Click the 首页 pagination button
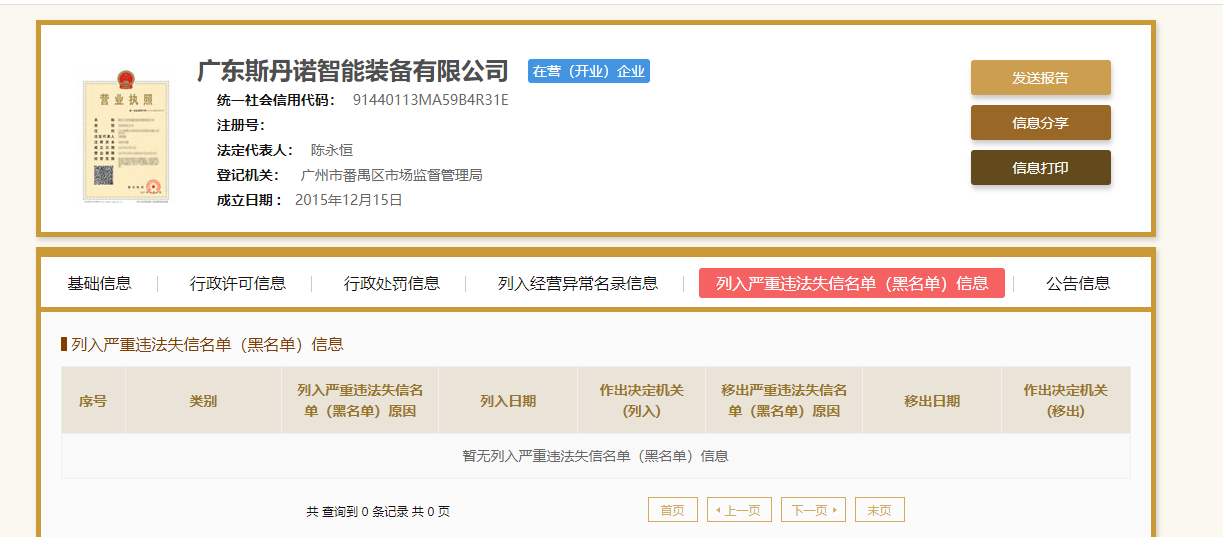 672,510
